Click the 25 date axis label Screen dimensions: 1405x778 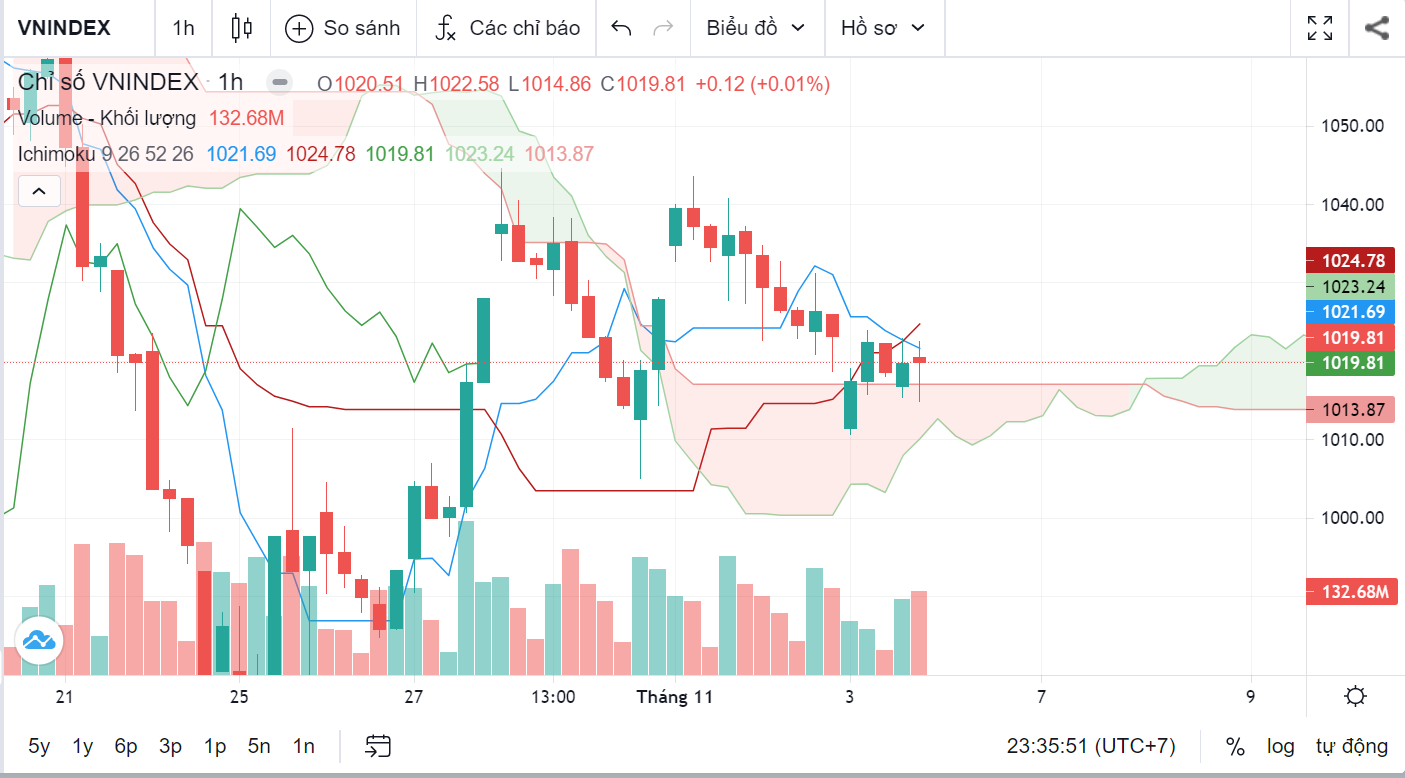[x=238, y=697]
